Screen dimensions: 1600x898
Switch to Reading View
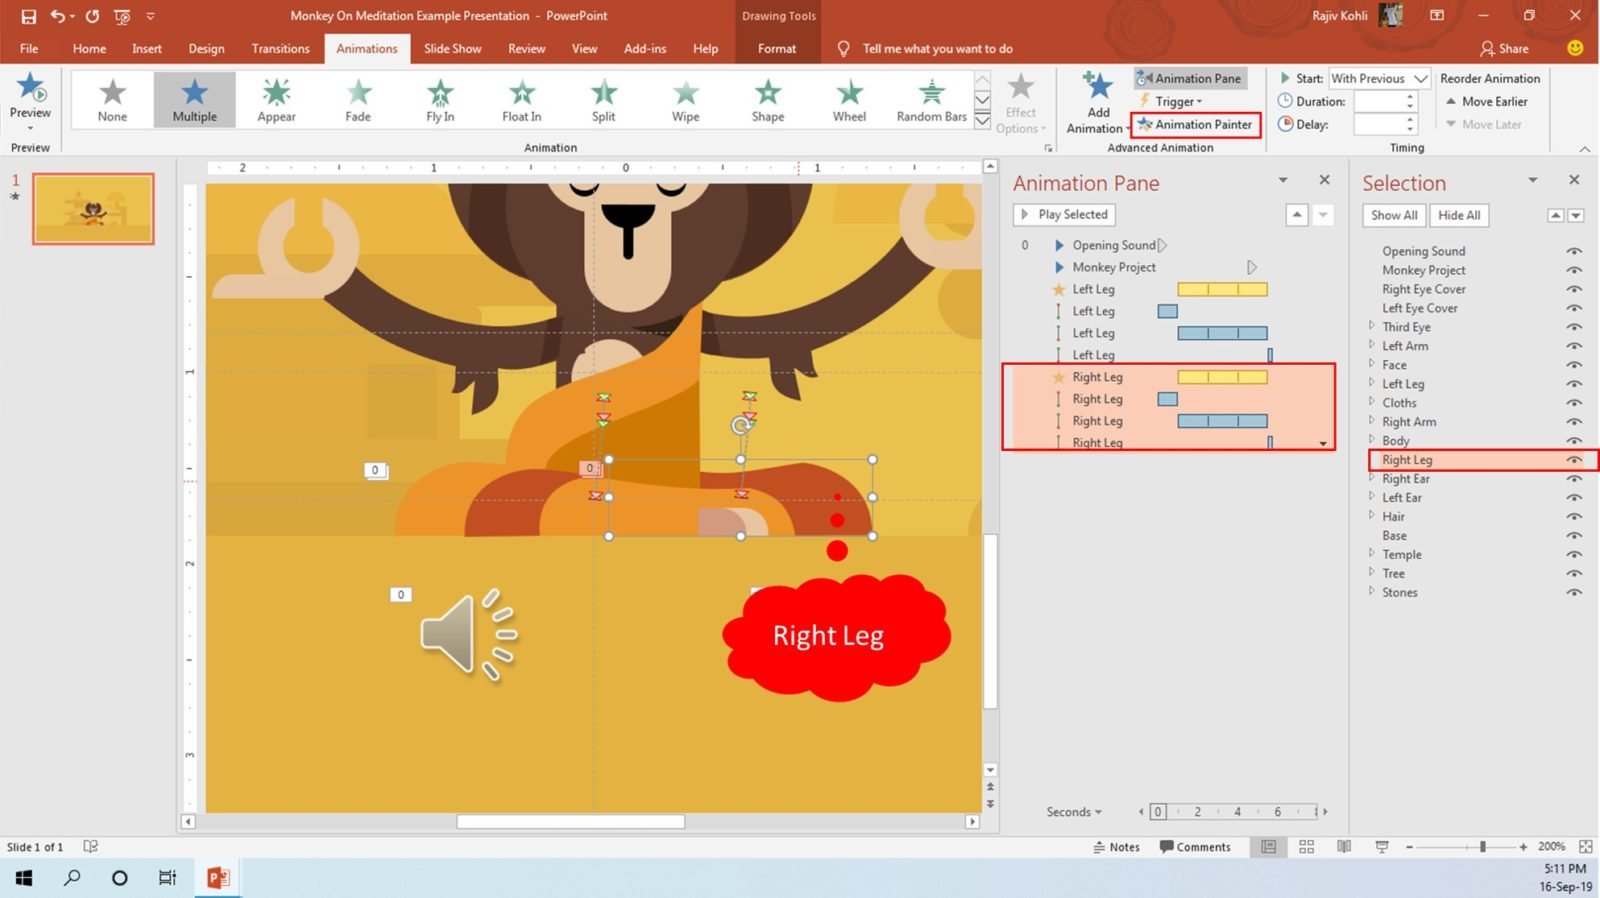point(1344,847)
